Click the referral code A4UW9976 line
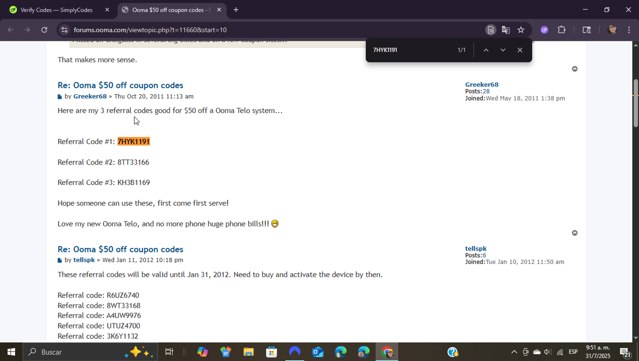This screenshot has height=361, width=639. 99,315
